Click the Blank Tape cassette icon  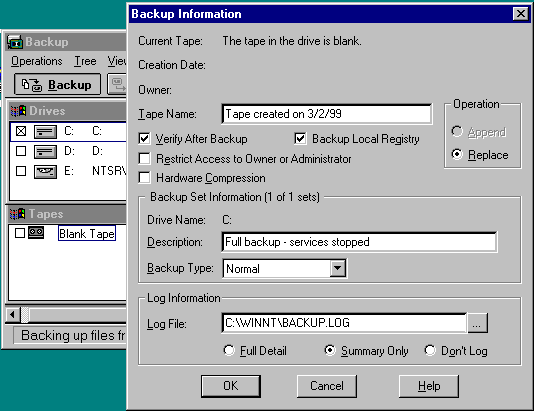point(36,233)
